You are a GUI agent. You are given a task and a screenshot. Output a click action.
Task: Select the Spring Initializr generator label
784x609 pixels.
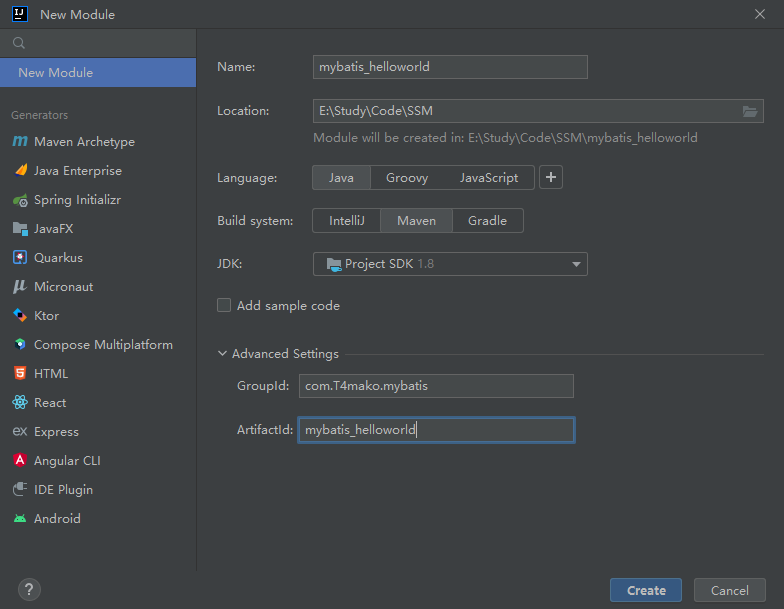pyautogui.click(x=78, y=200)
